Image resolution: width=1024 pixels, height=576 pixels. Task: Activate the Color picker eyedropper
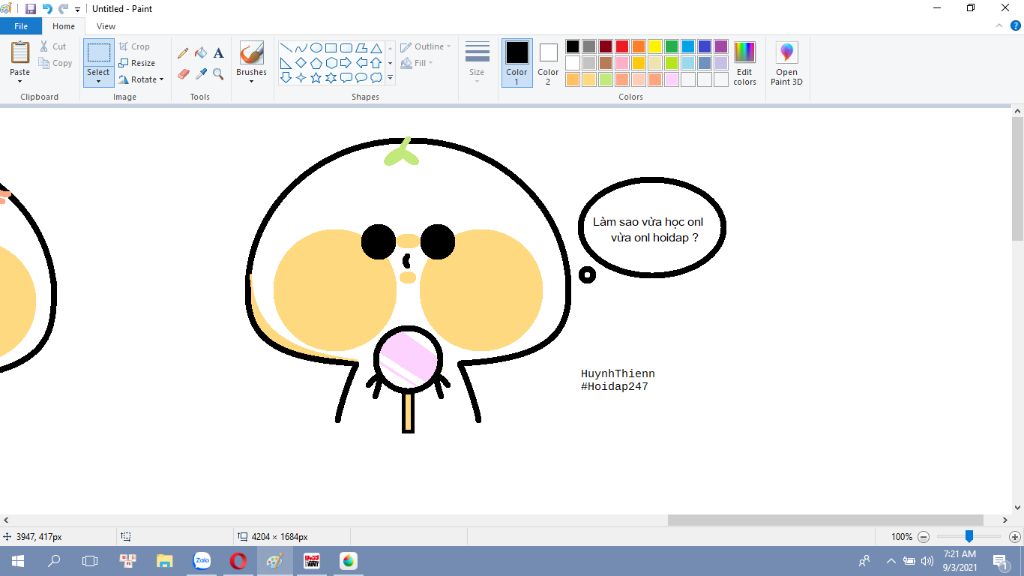pyautogui.click(x=200, y=74)
